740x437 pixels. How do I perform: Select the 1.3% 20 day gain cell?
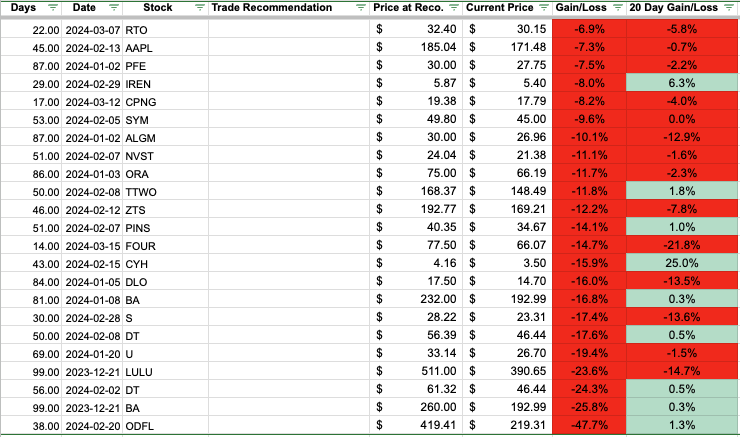click(682, 425)
